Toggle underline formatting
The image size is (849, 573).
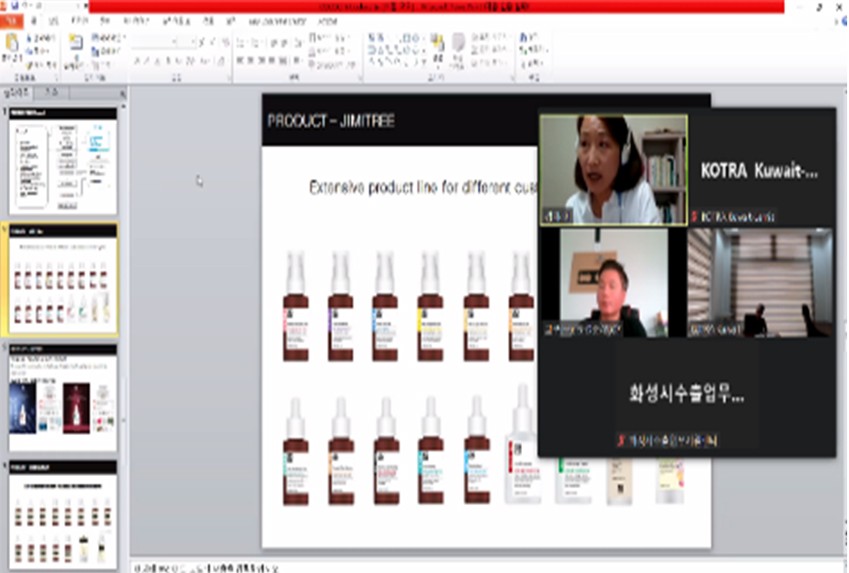(x=158, y=61)
